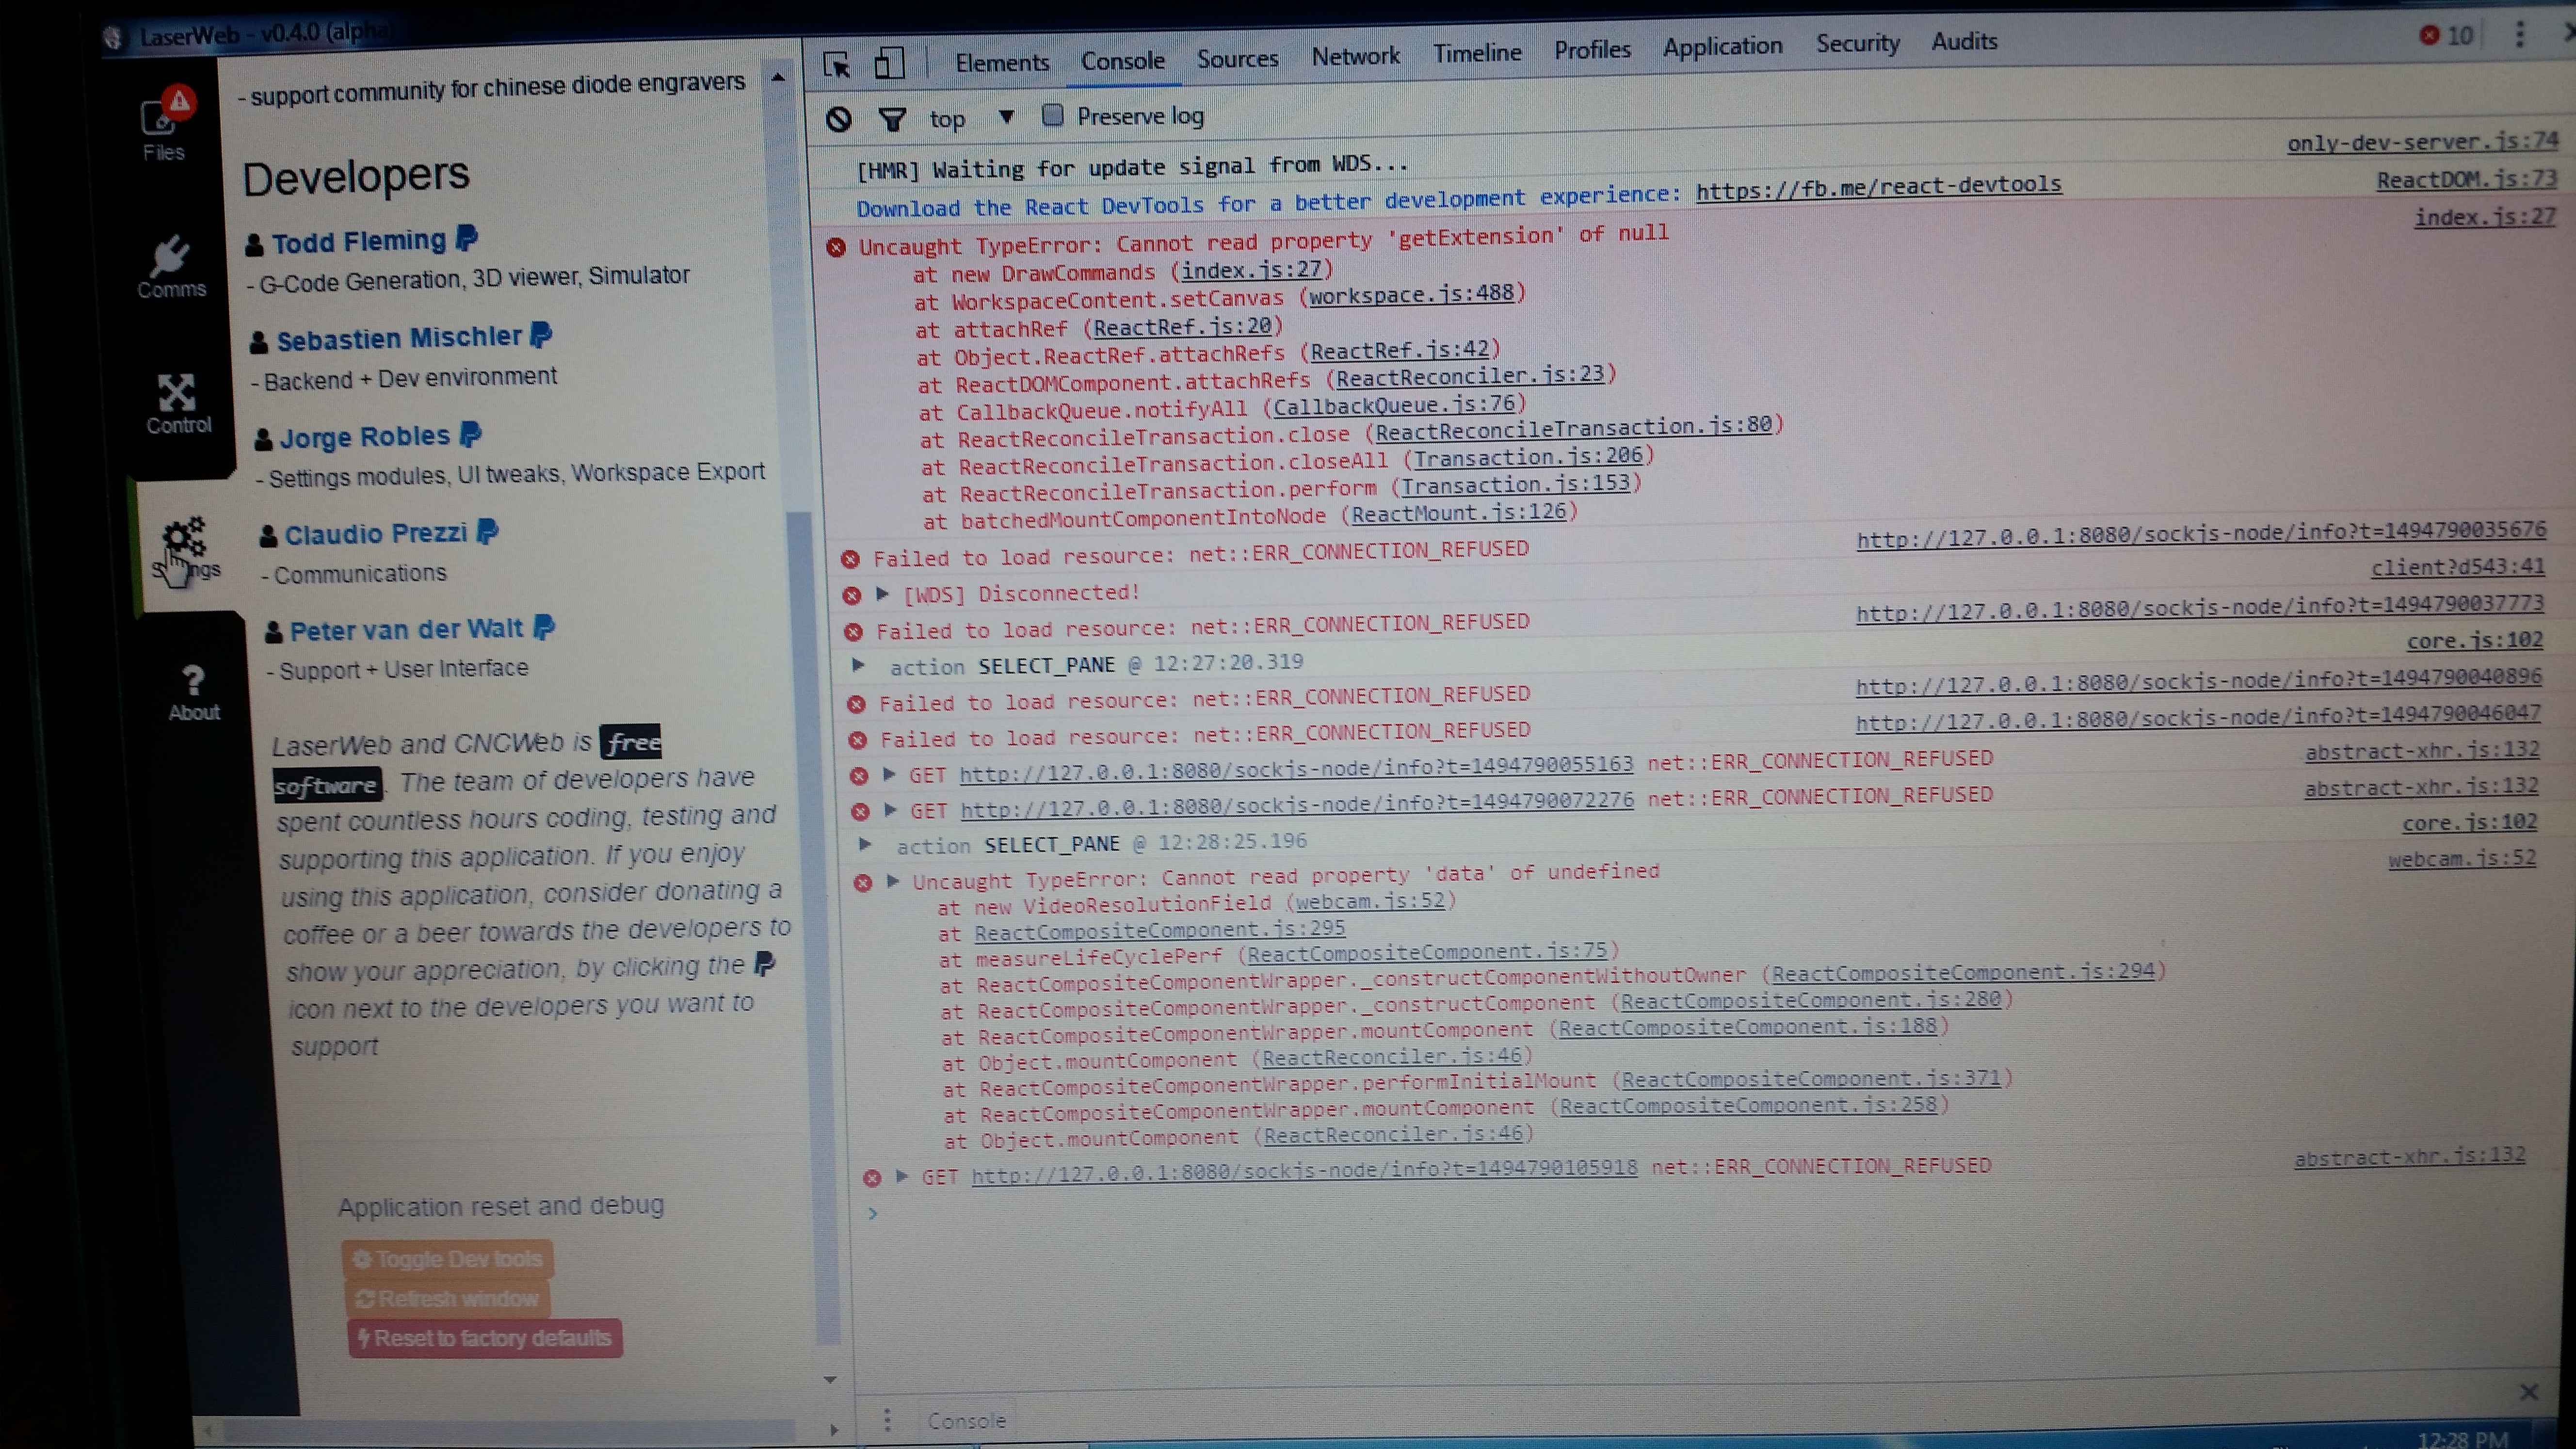Toggle the device toolbar icon
Screen dimensions: 2576x1449
point(889,63)
